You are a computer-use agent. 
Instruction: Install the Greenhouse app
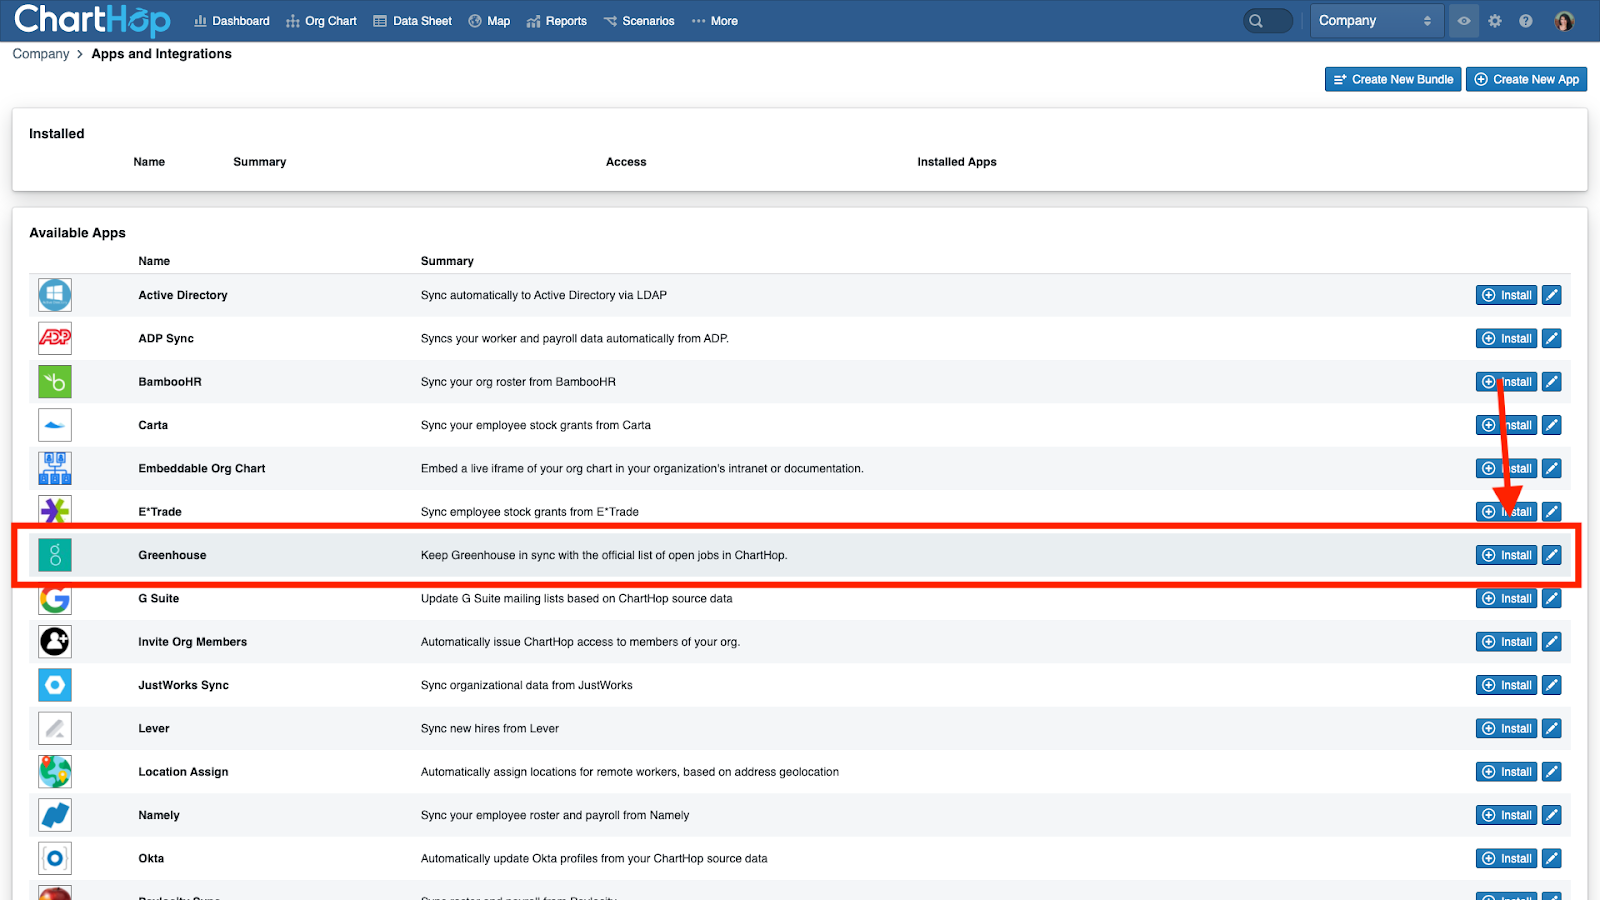pyautogui.click(x=1506, y=555)
